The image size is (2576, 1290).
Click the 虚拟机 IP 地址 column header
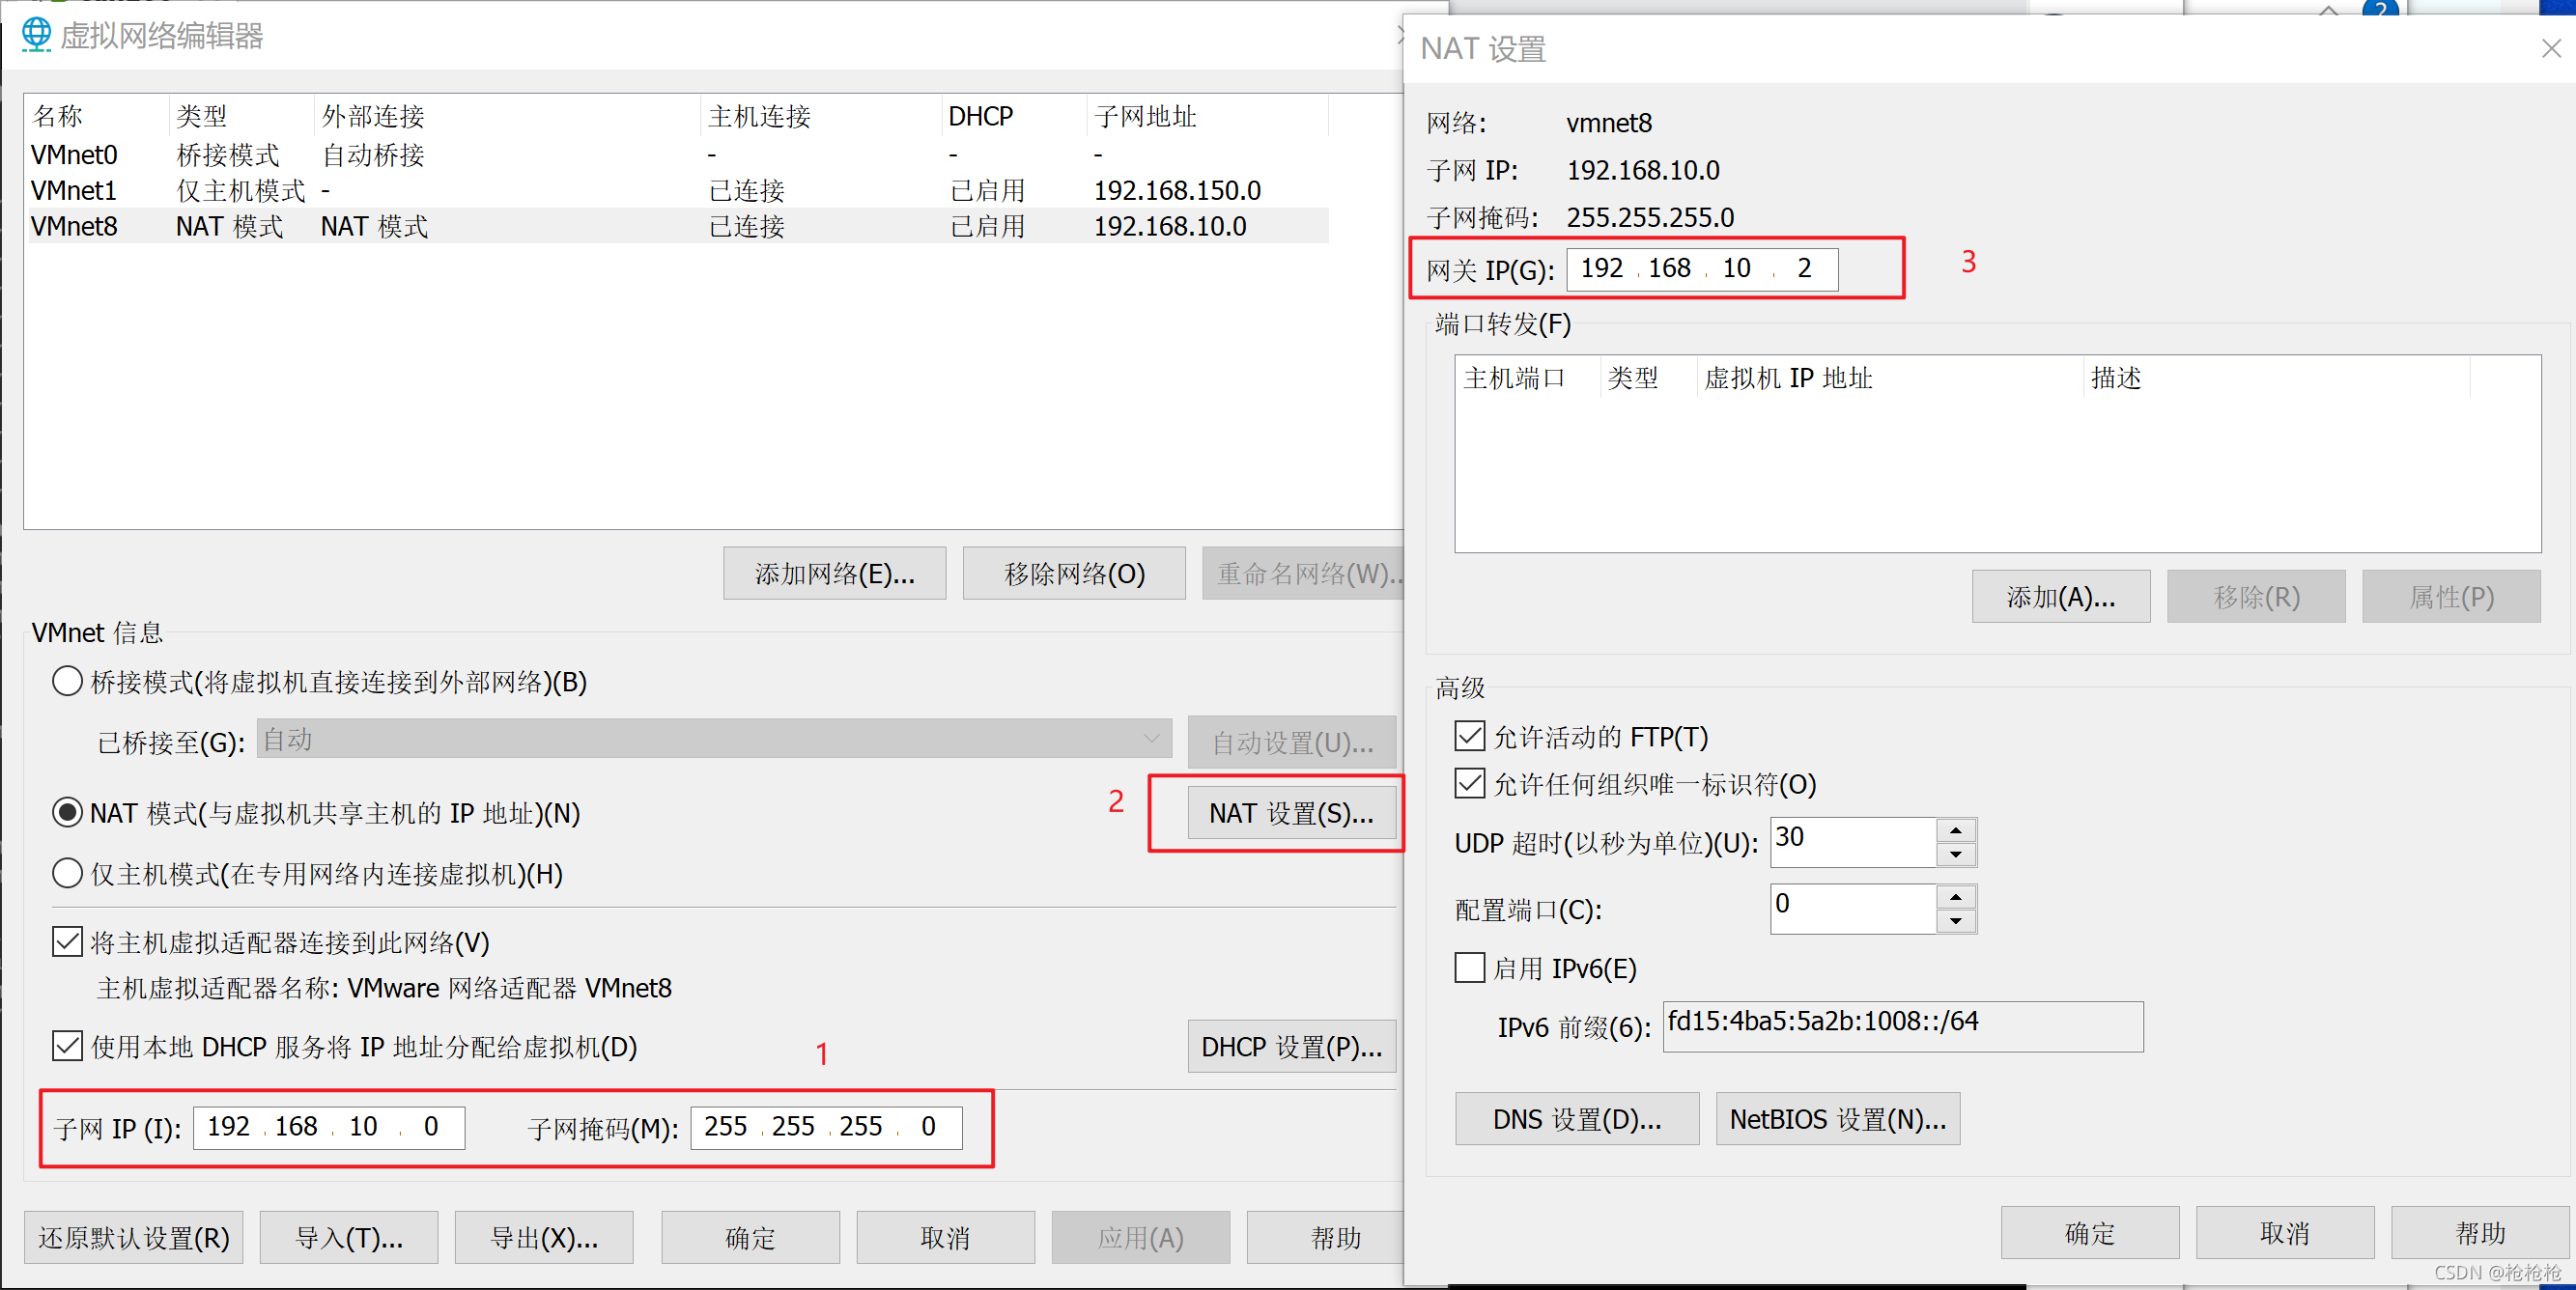click(1890, 378)
